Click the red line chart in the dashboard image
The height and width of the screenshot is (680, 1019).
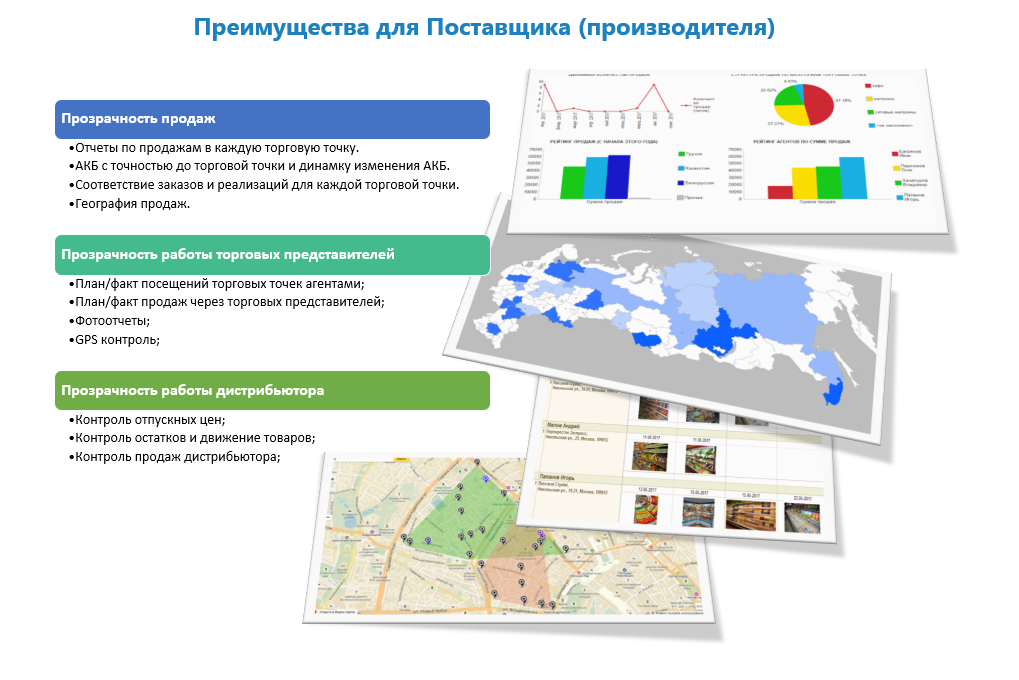tap(607, 100)
